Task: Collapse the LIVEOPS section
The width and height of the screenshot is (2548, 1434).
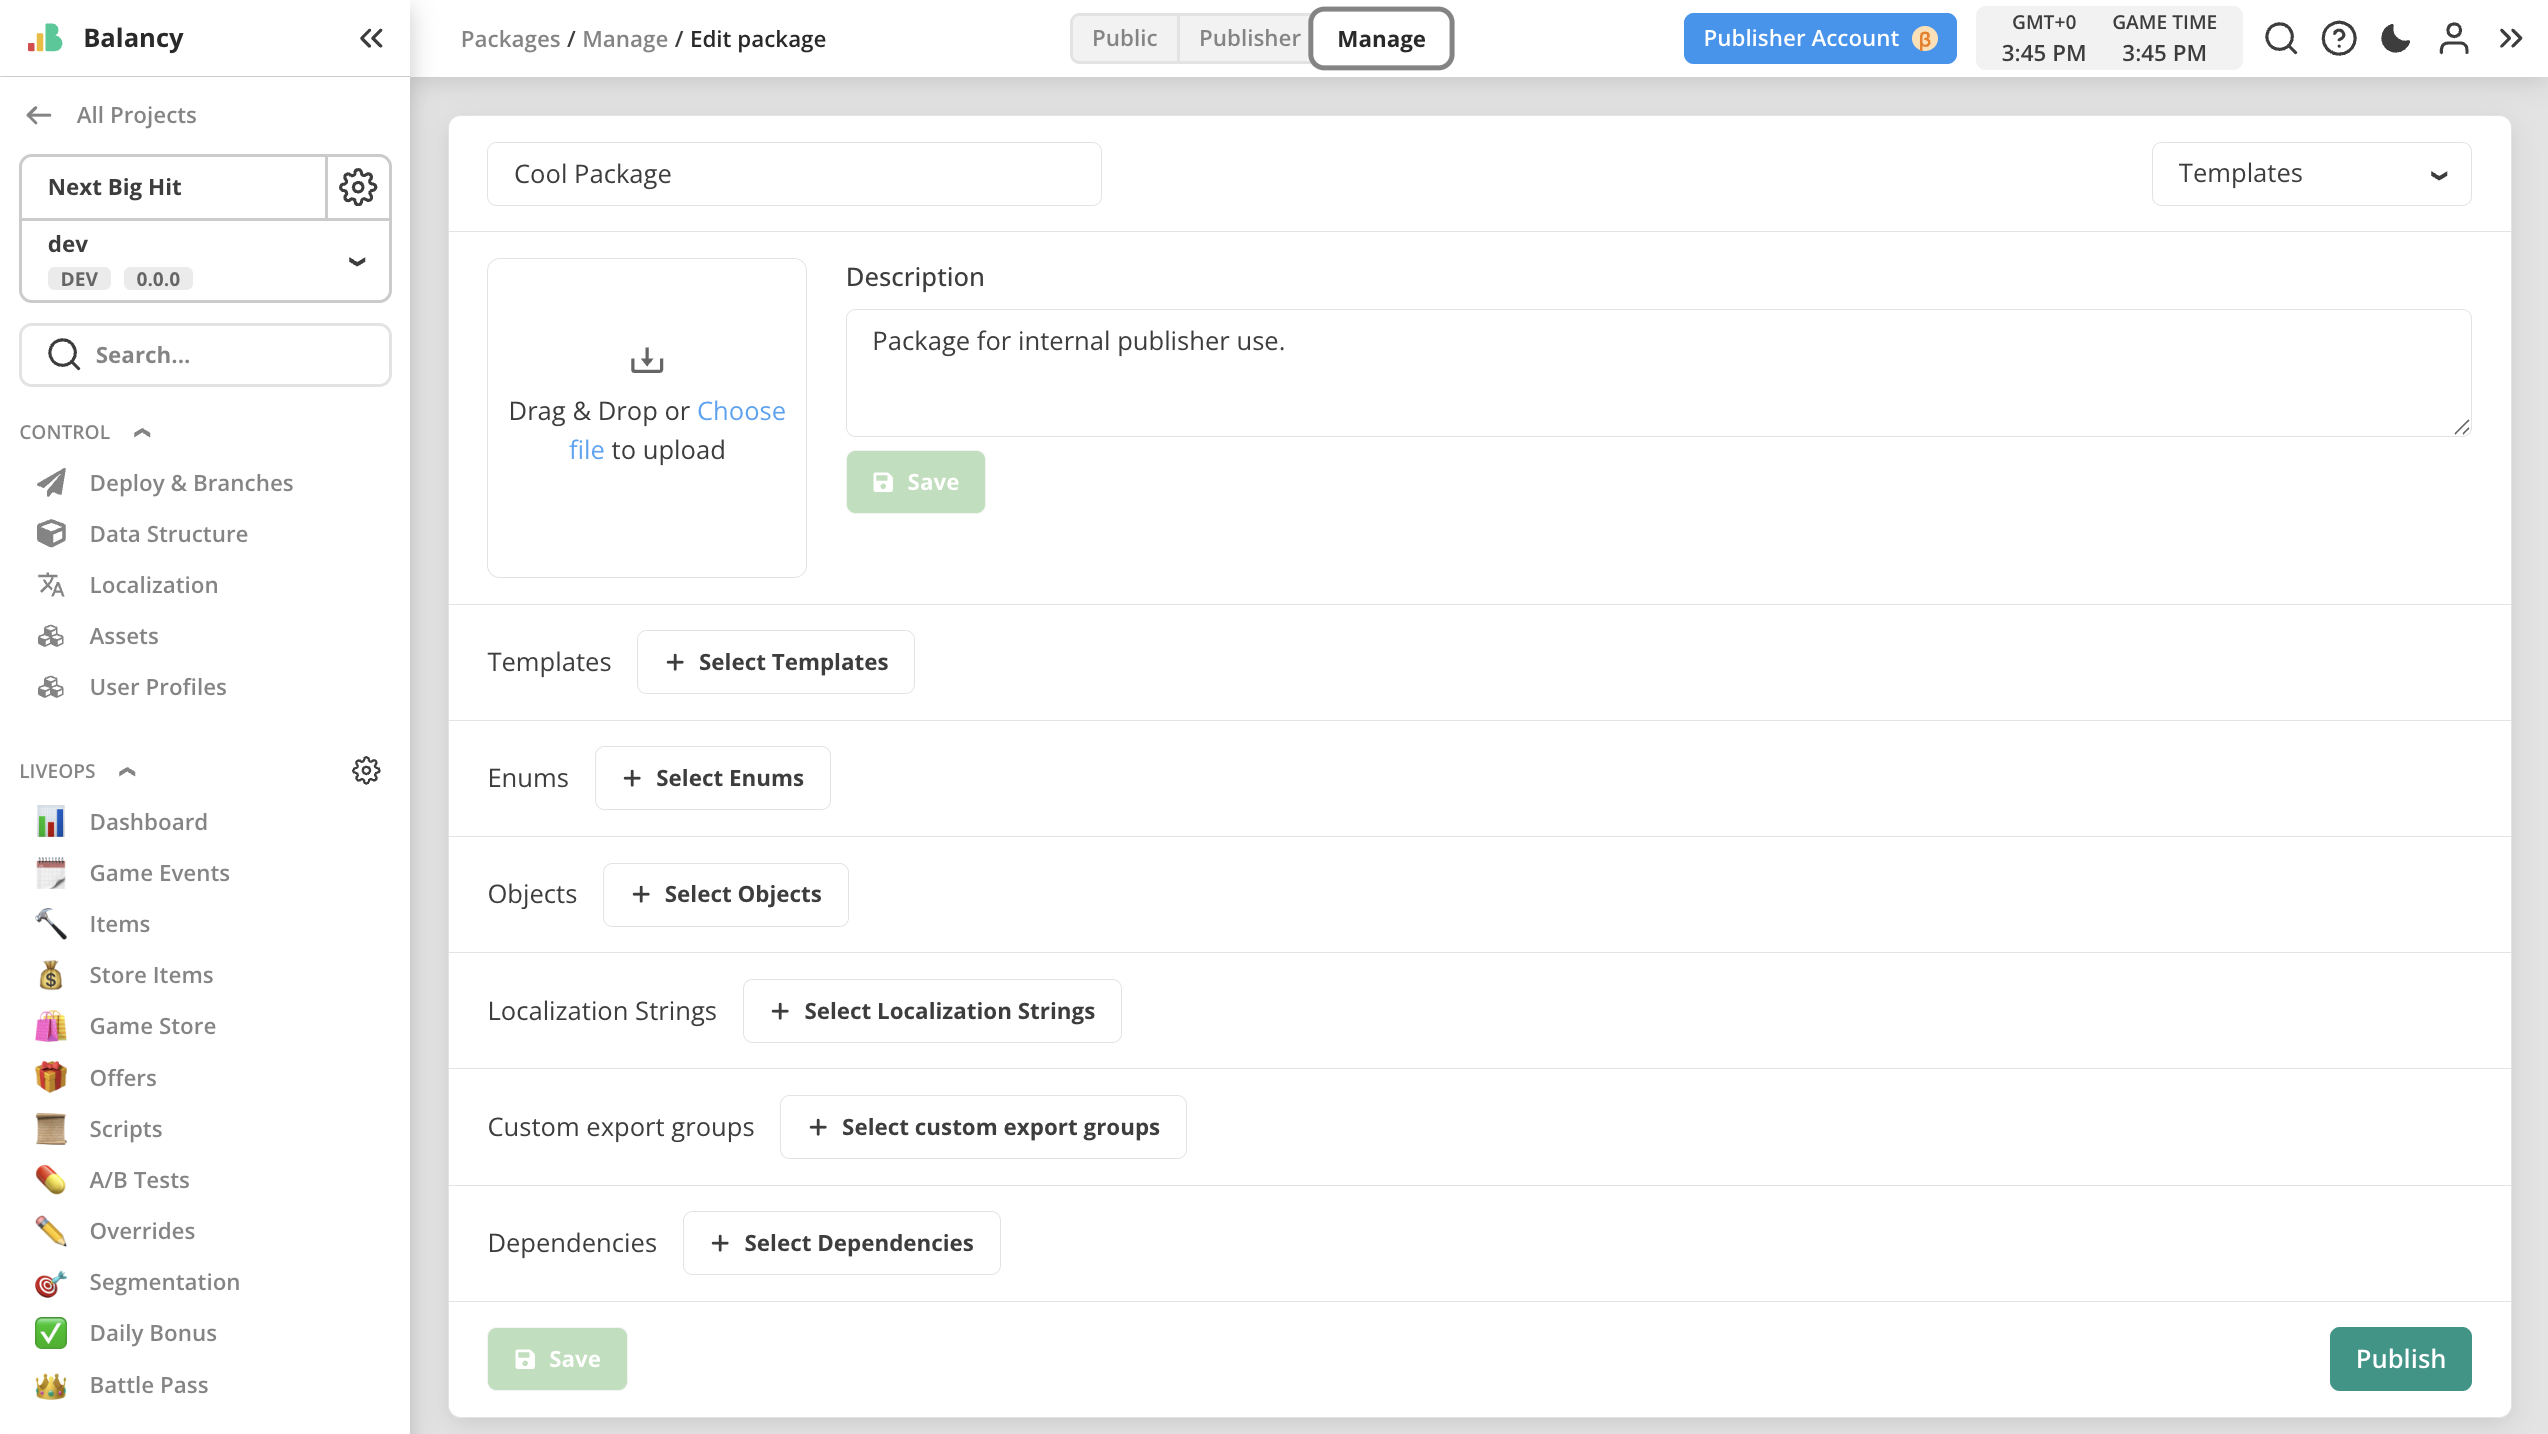Action: click(127, 771)
